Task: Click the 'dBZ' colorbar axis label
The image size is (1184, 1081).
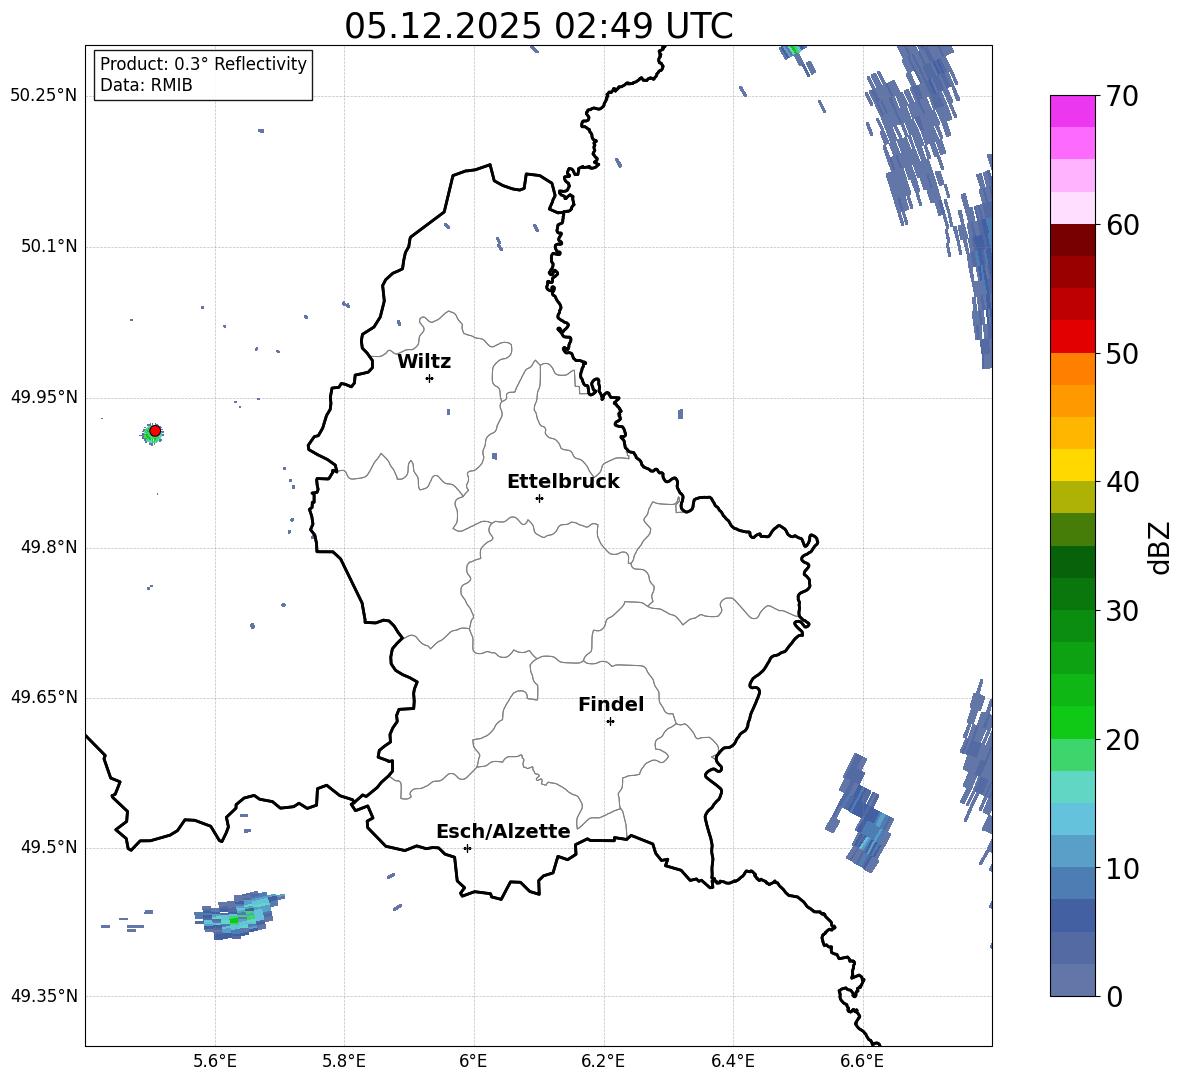Action: point(1159,547)
